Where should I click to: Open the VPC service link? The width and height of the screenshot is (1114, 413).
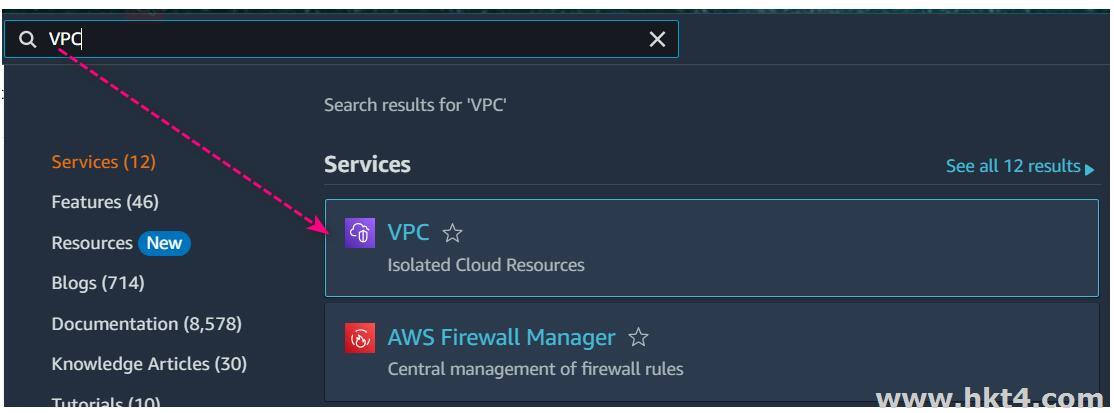(x=408, y=233)
